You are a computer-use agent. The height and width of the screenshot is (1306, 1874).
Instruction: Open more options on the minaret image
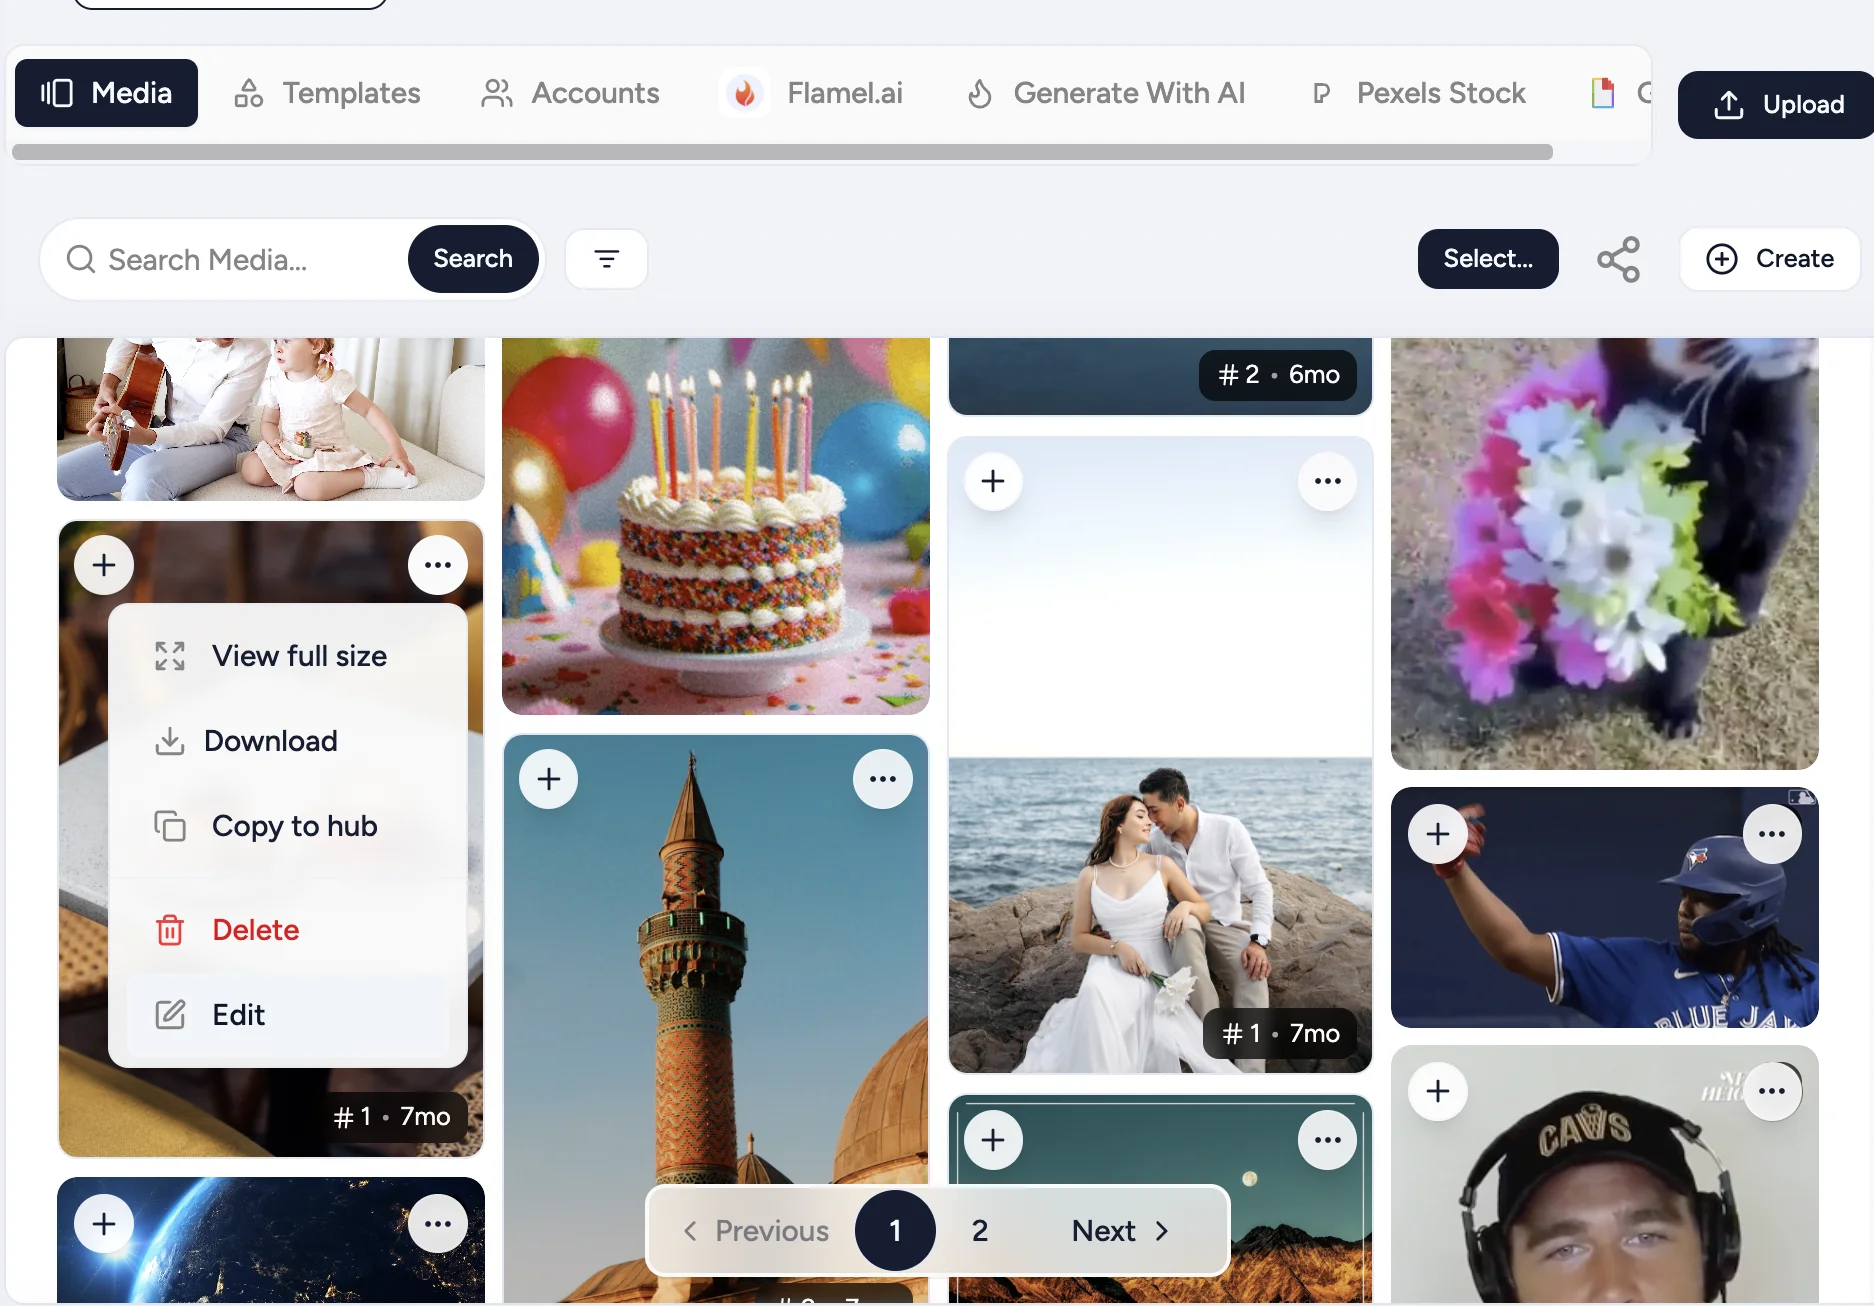pos(883,779)
